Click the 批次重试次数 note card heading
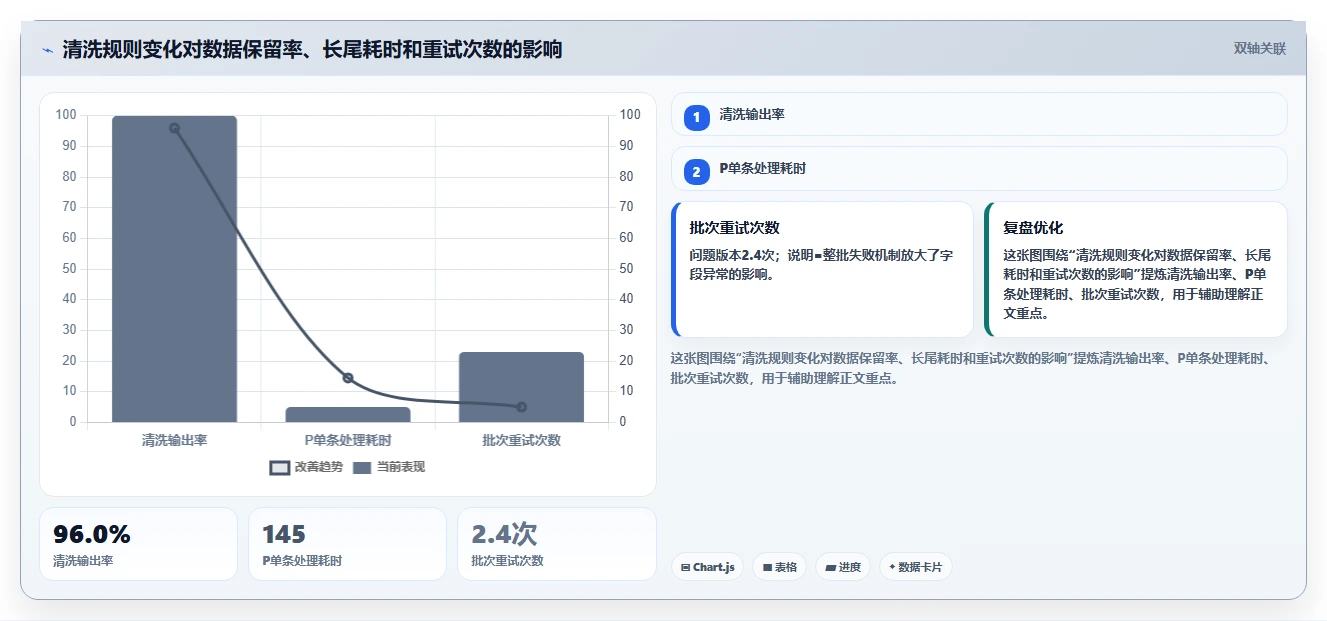This screenshot has width=1327, height=621. (x=734, y=228)
